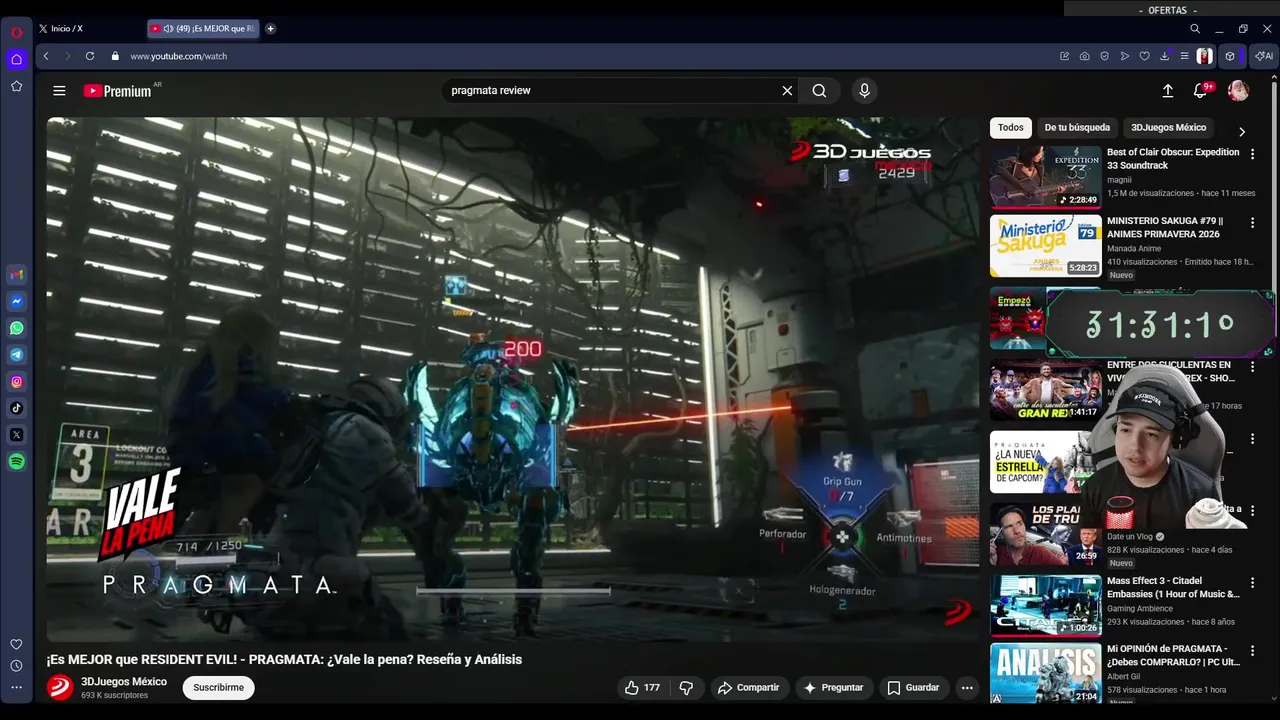The width and height of the screenshot is (1280, 720).
Task: Open Instagram in the Opera sidebar
Action: (16, 381)
